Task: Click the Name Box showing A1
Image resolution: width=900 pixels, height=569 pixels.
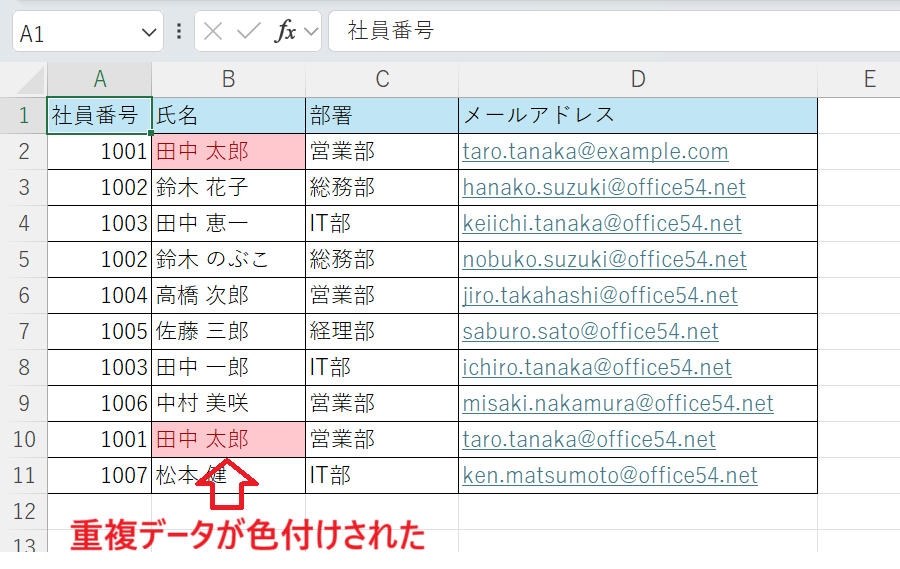Action: click(88, 32)
